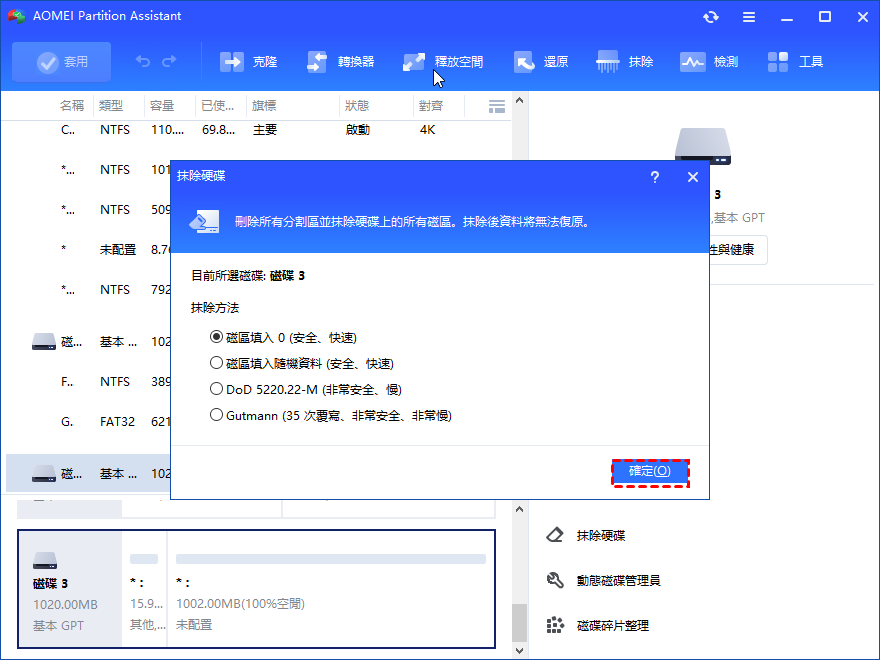Open the hamburger menu in title bar
The image size is (880, 660).
click(749, 17)
